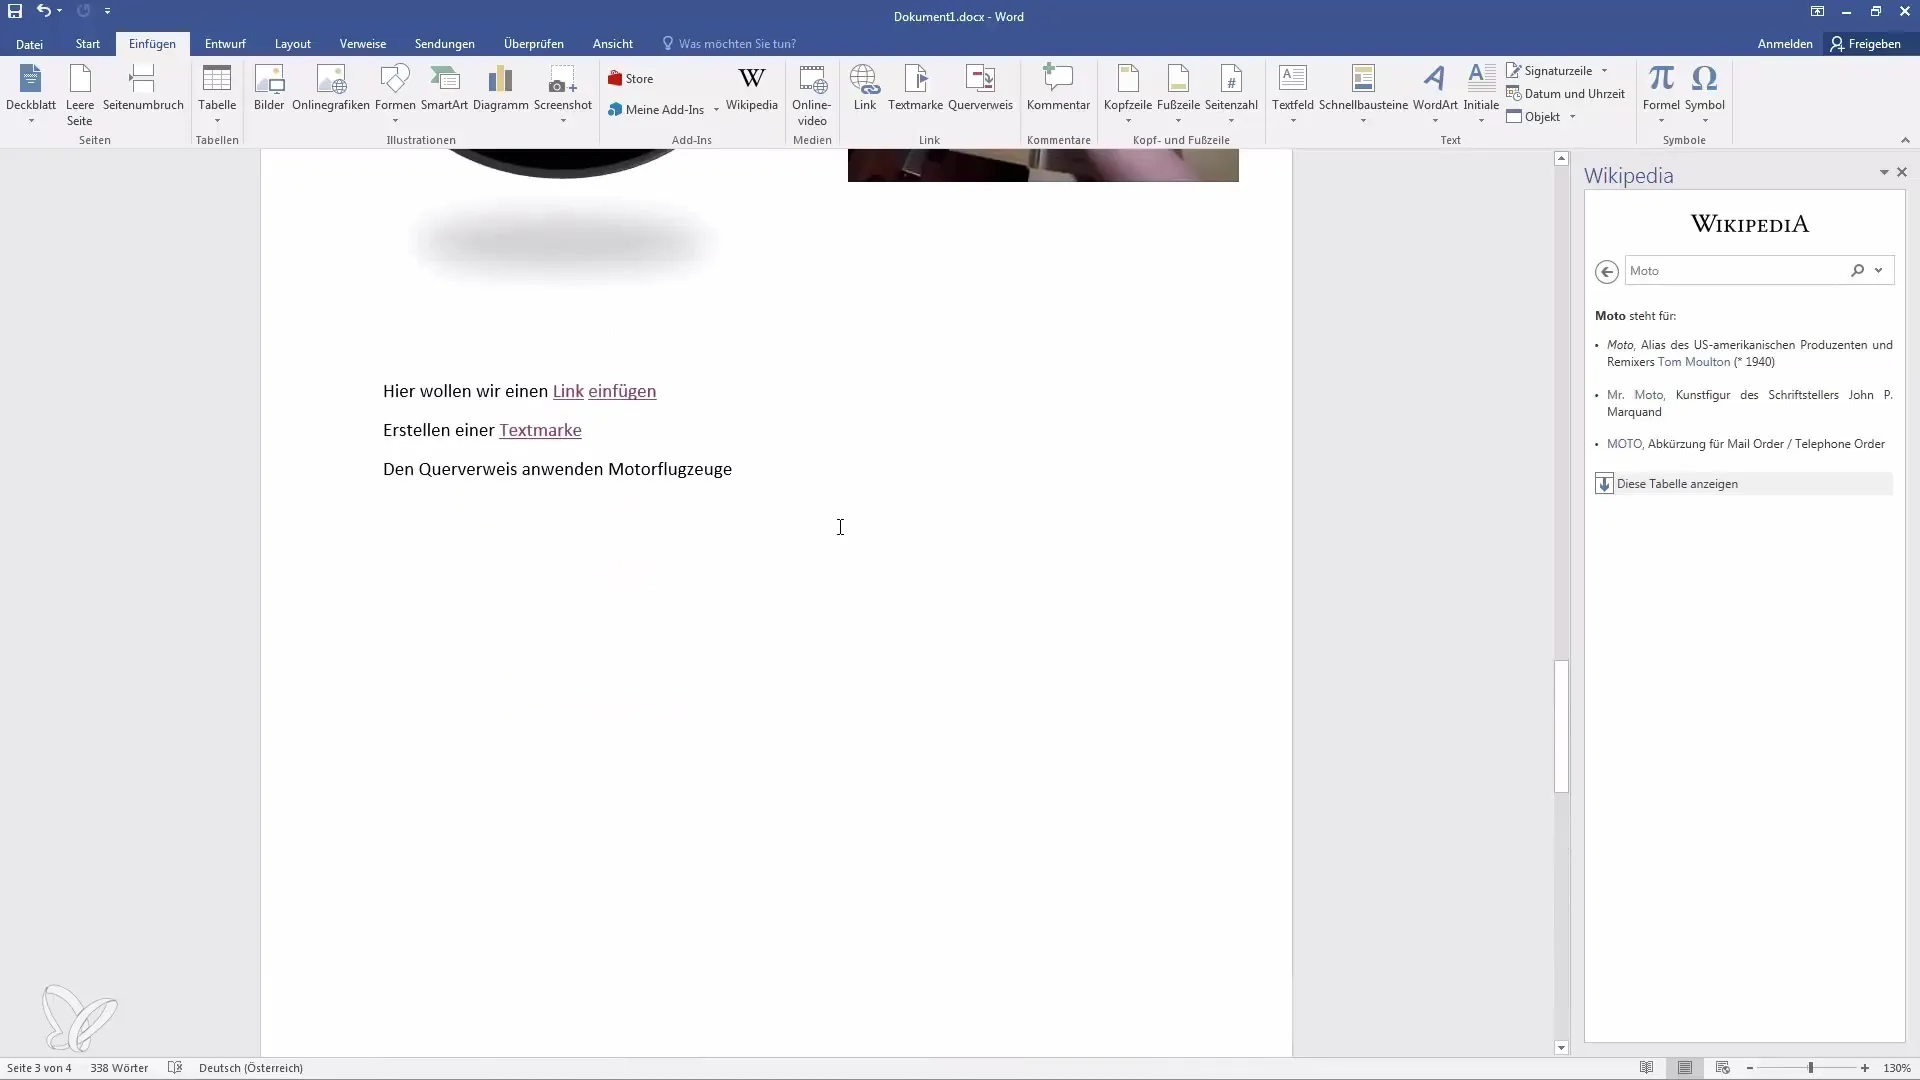Click the Signaturzeile button
The height and width of the screenshot is (1080, 1920).
click(x=1549, y=71)
